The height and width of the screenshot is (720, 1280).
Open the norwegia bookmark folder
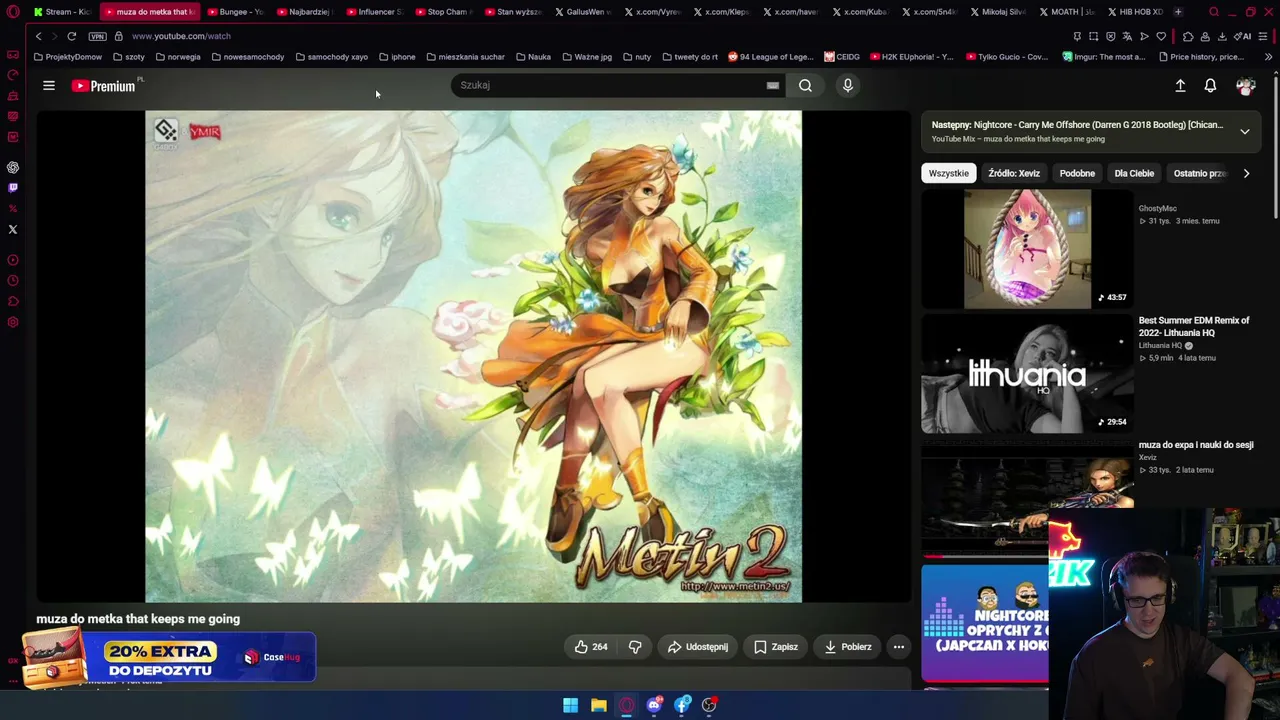178,57
